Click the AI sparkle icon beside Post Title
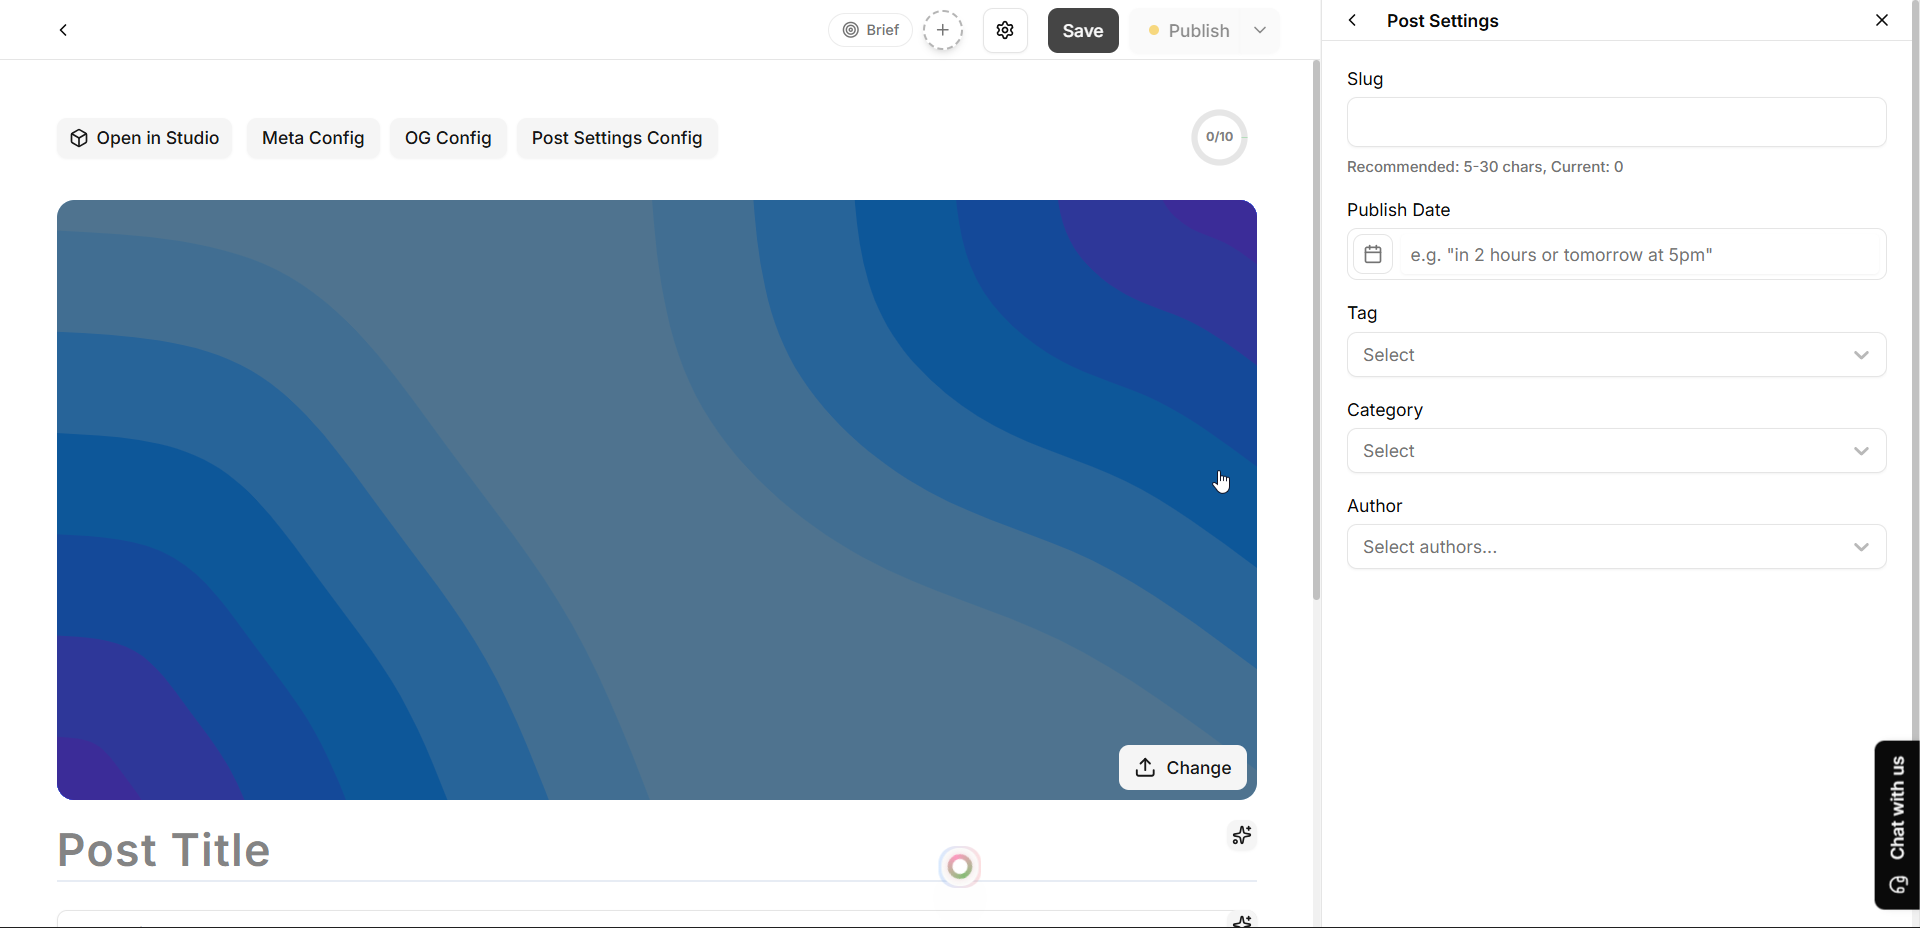Viewport: 1920px width, 928px height. pos(1242,835)
